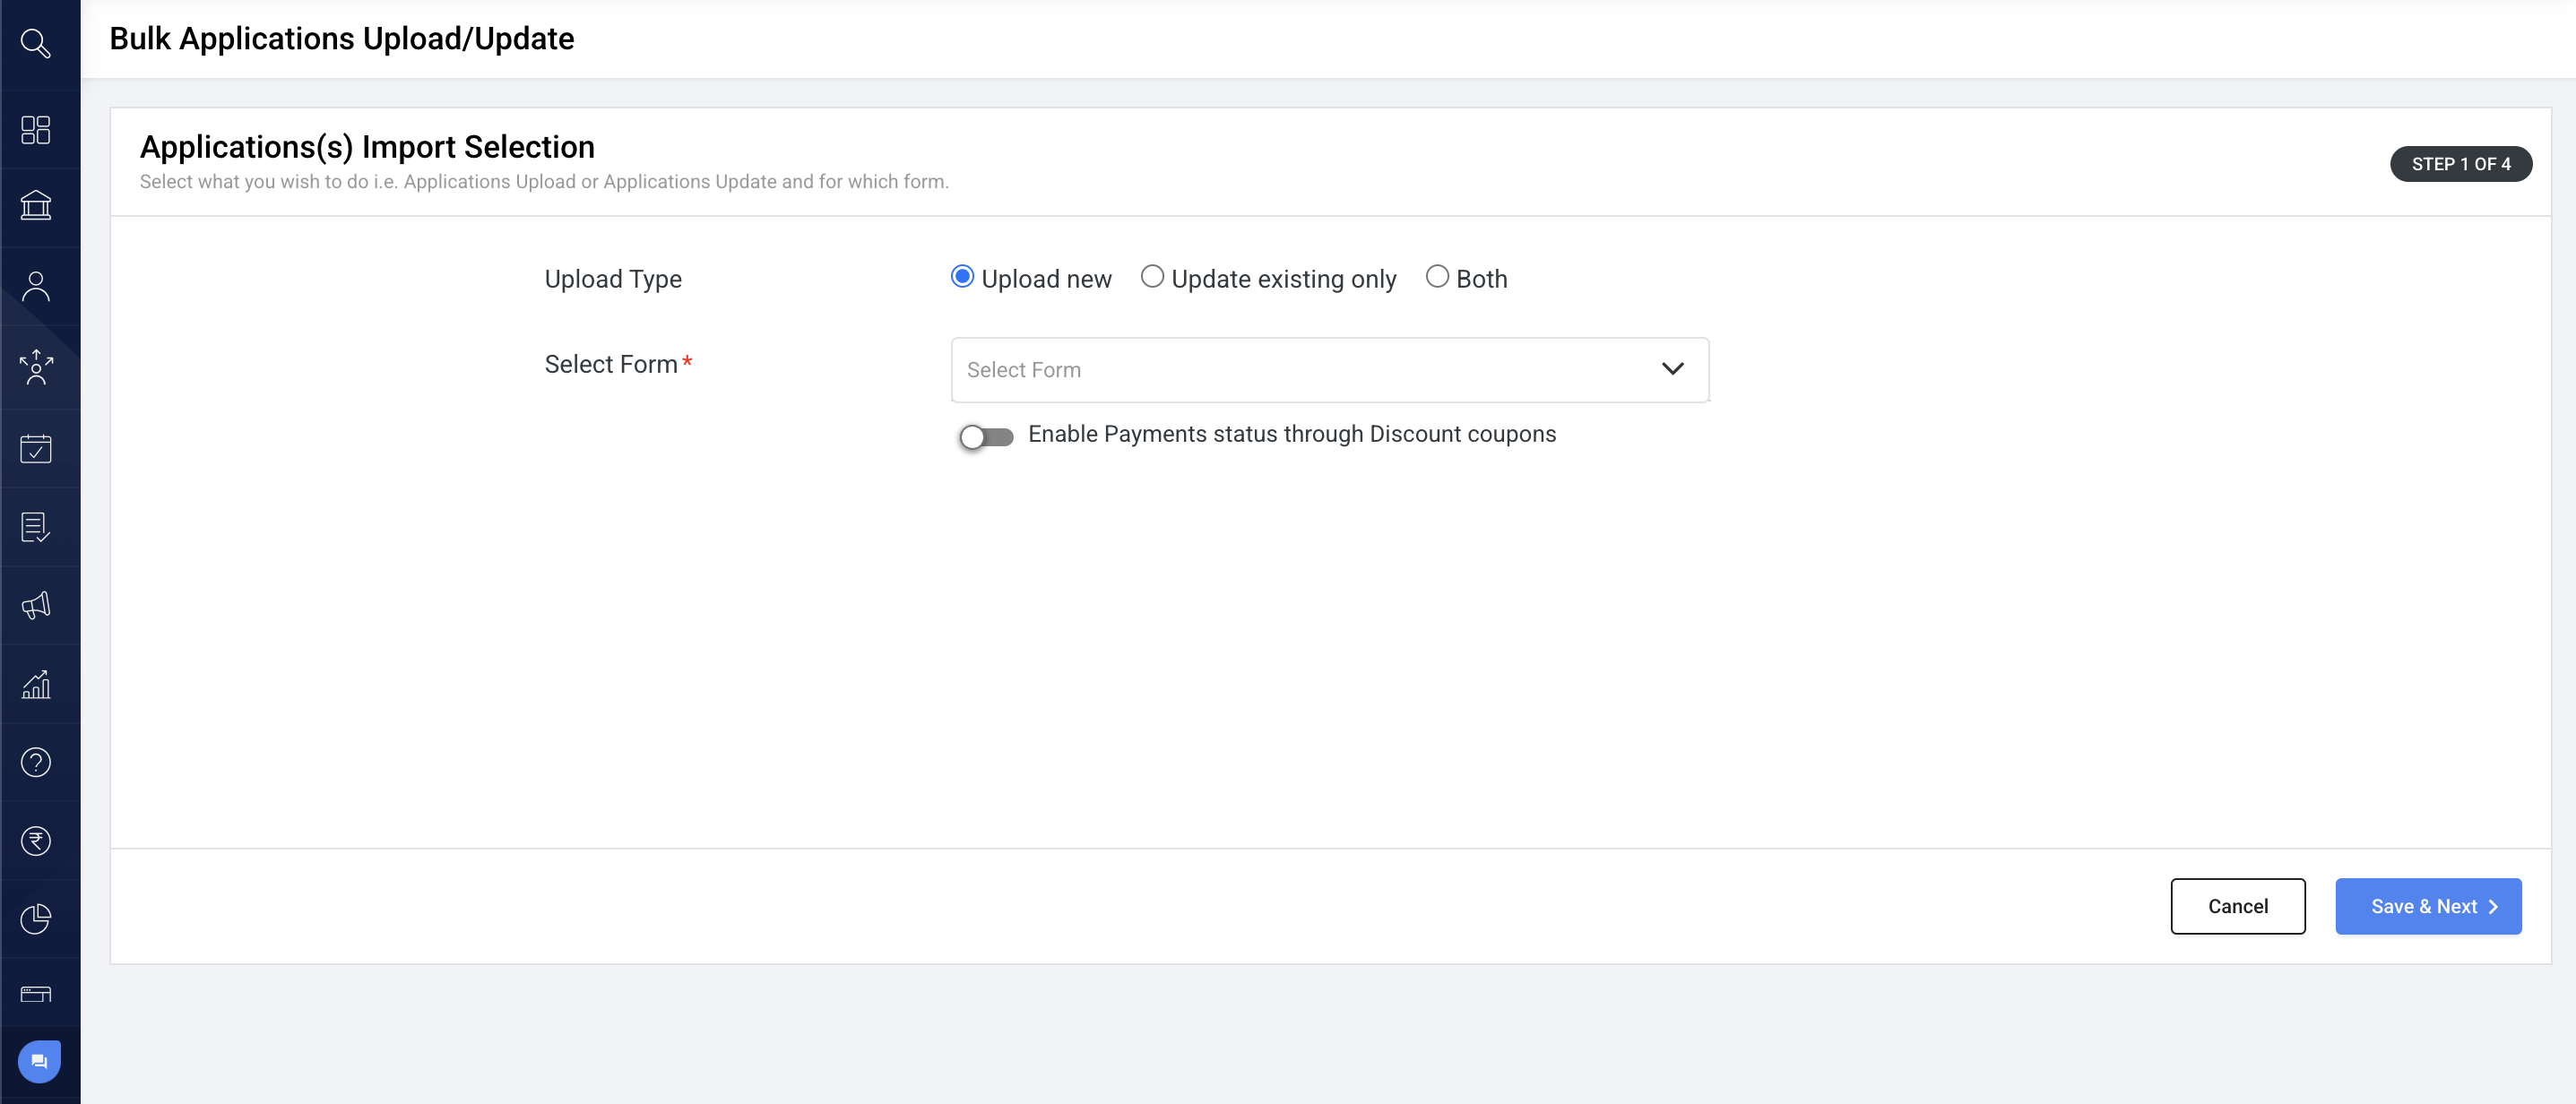Open the dashboard grid icon
This screenshot has width=2576, height=1104.
36,129
